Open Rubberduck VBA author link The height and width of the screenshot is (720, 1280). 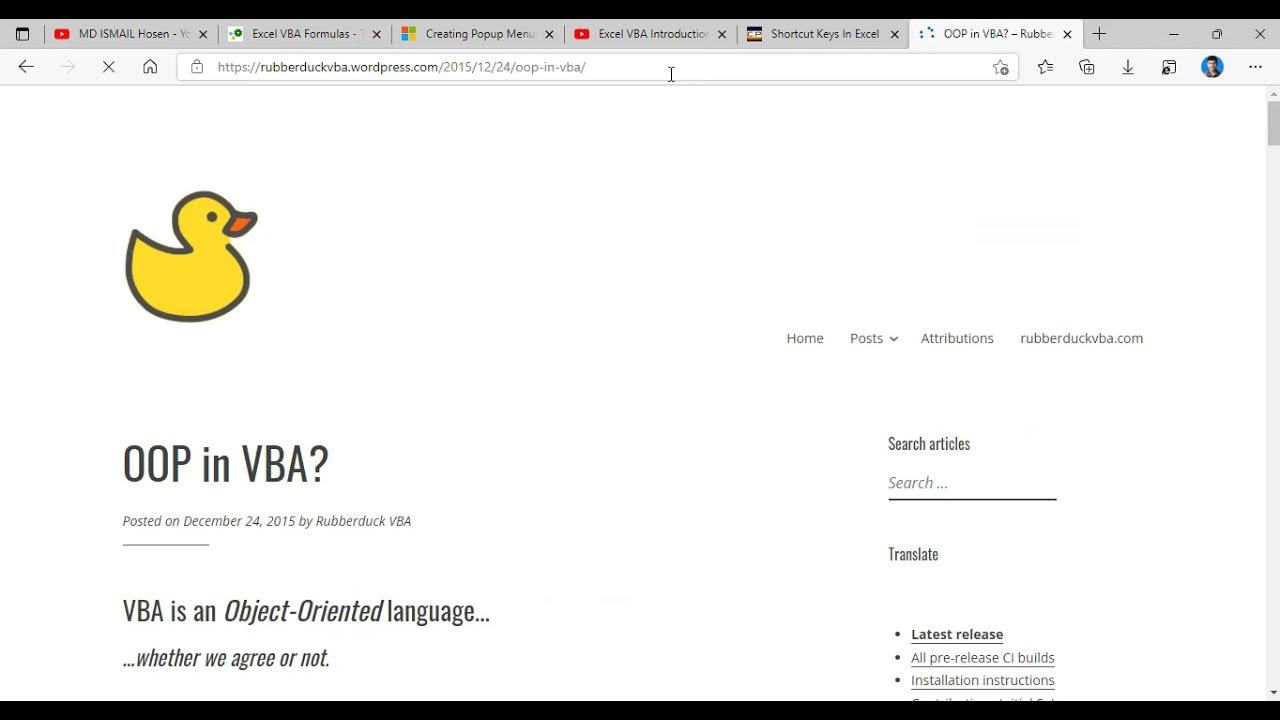[x=363, y=521]
